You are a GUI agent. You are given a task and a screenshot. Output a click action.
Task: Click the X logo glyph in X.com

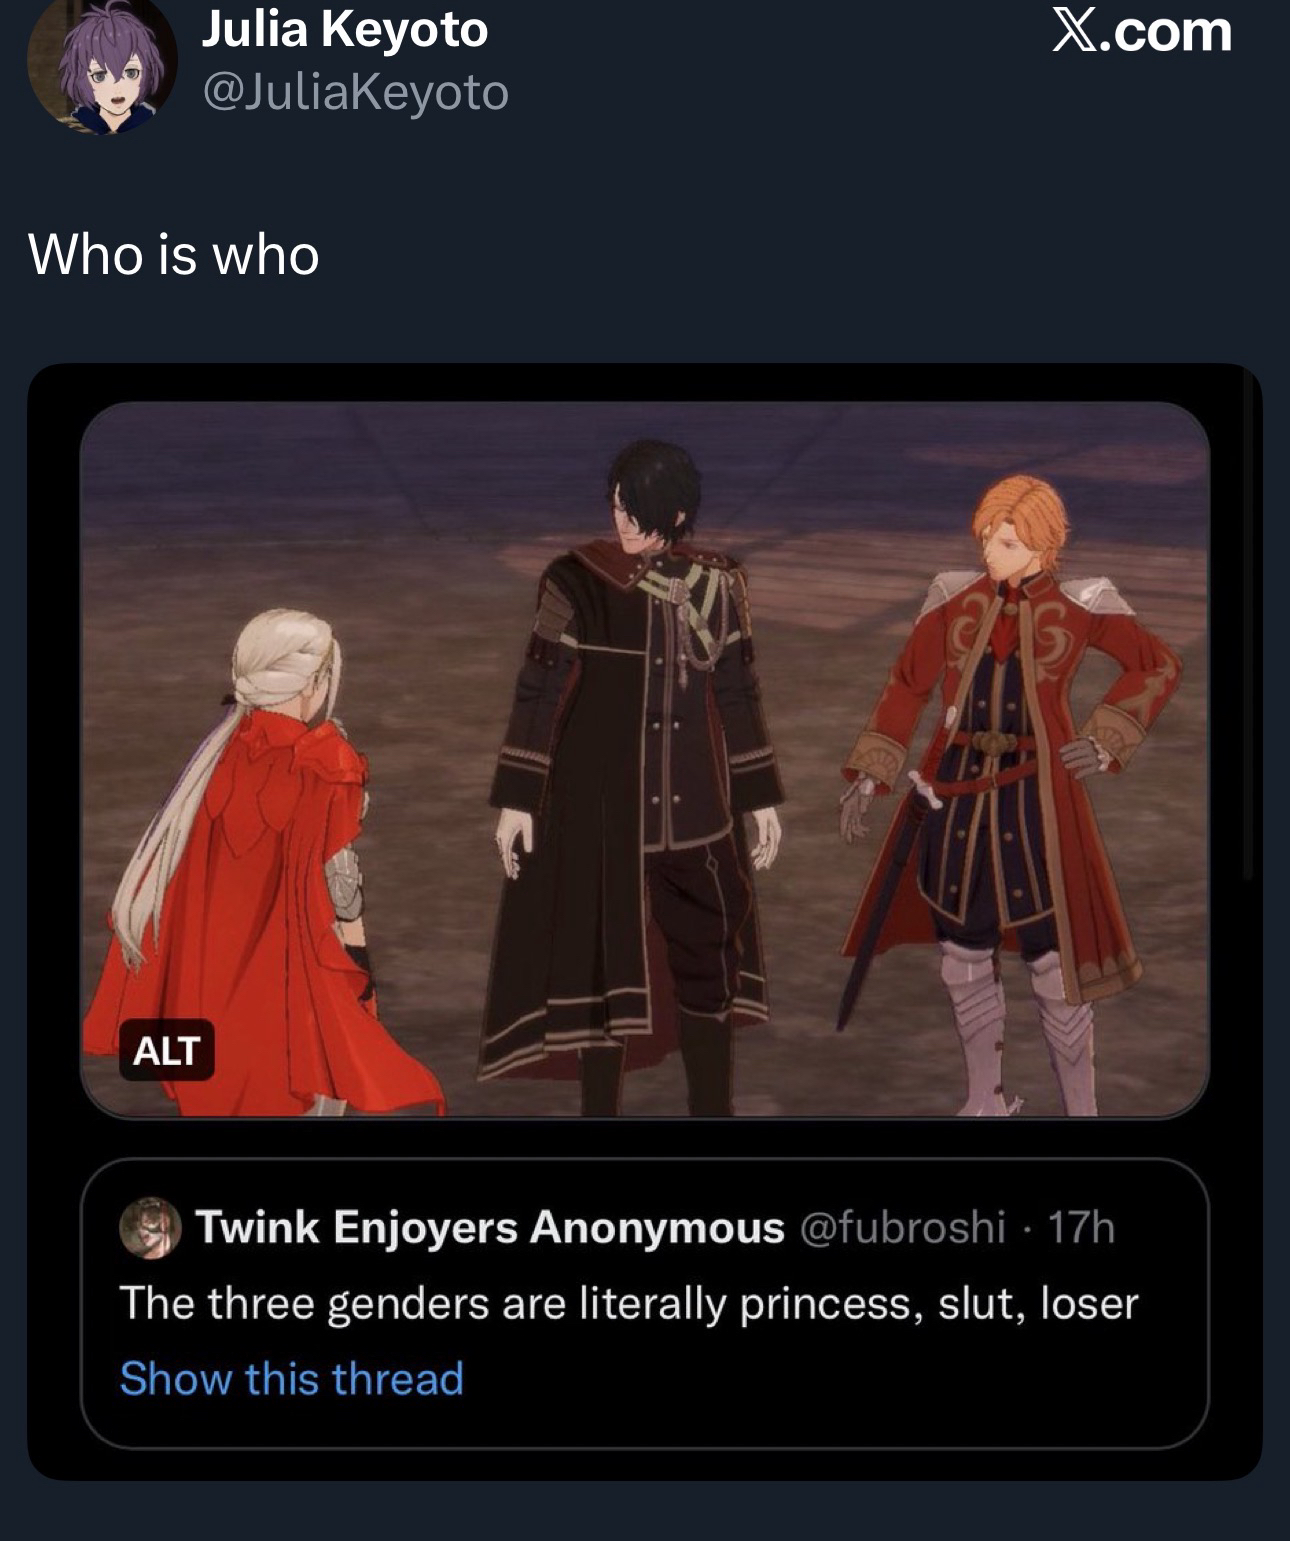[1074, 31]
